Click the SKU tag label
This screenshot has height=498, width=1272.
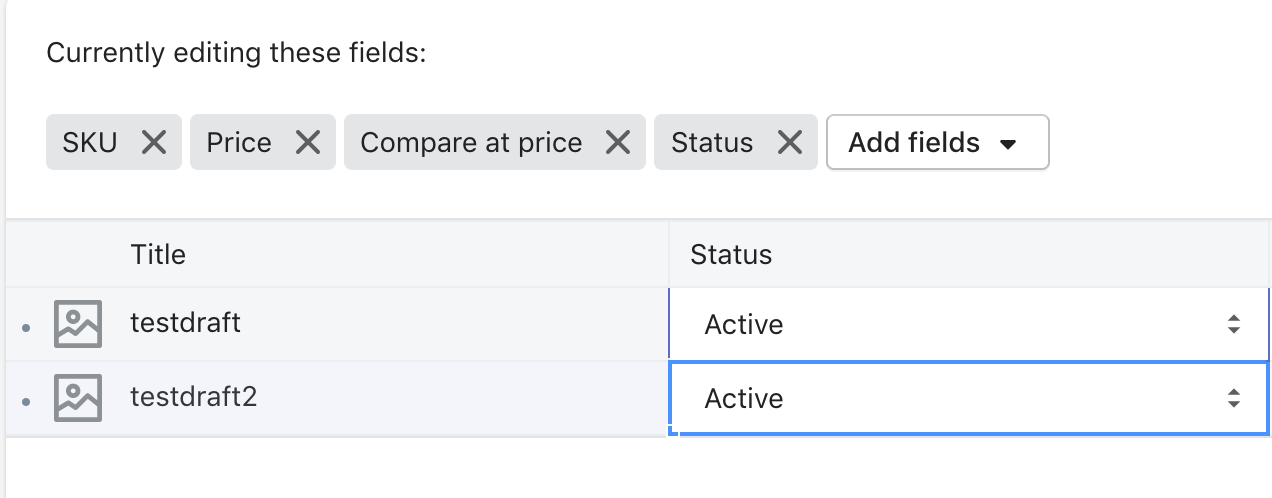[x=90, y=143]
